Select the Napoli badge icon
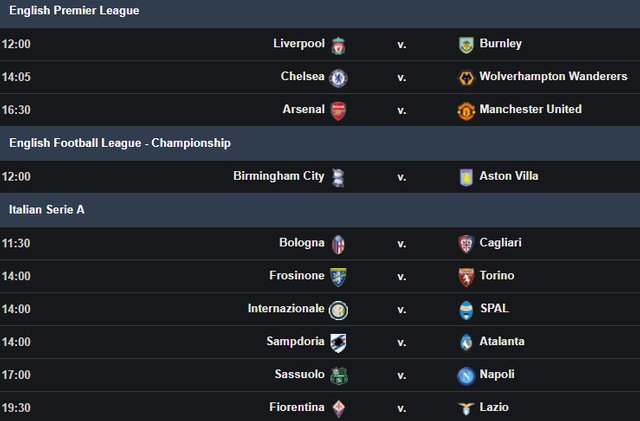 point(464,376)
